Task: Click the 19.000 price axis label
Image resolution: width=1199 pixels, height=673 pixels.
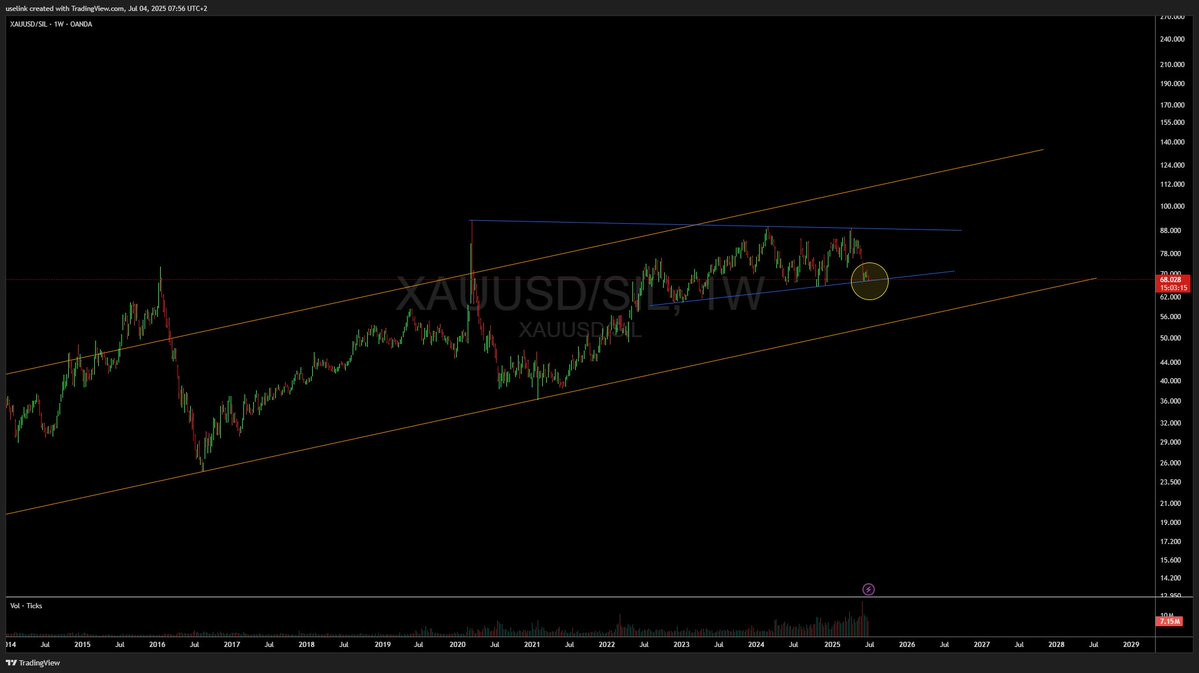Action: 1172,522
